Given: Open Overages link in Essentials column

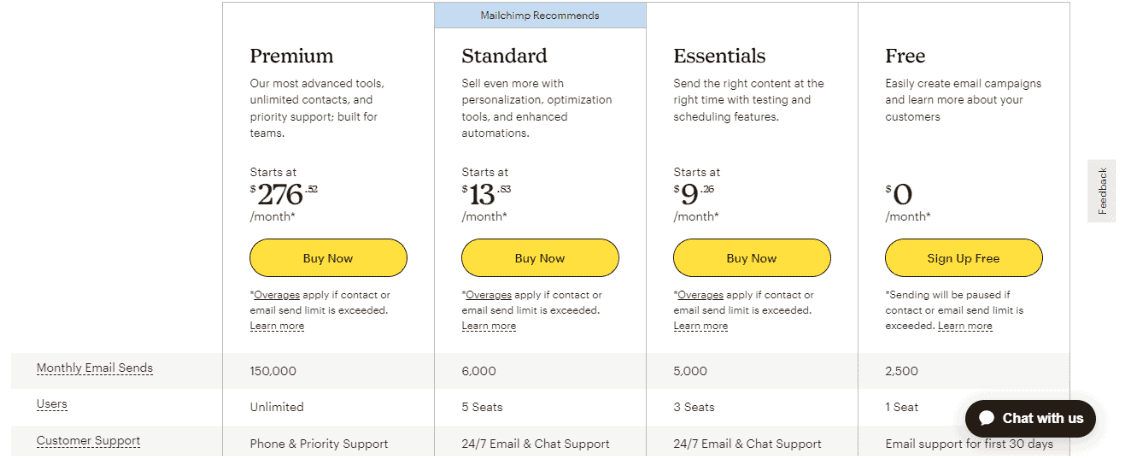Looking at the screenshot, I should 701,295.
